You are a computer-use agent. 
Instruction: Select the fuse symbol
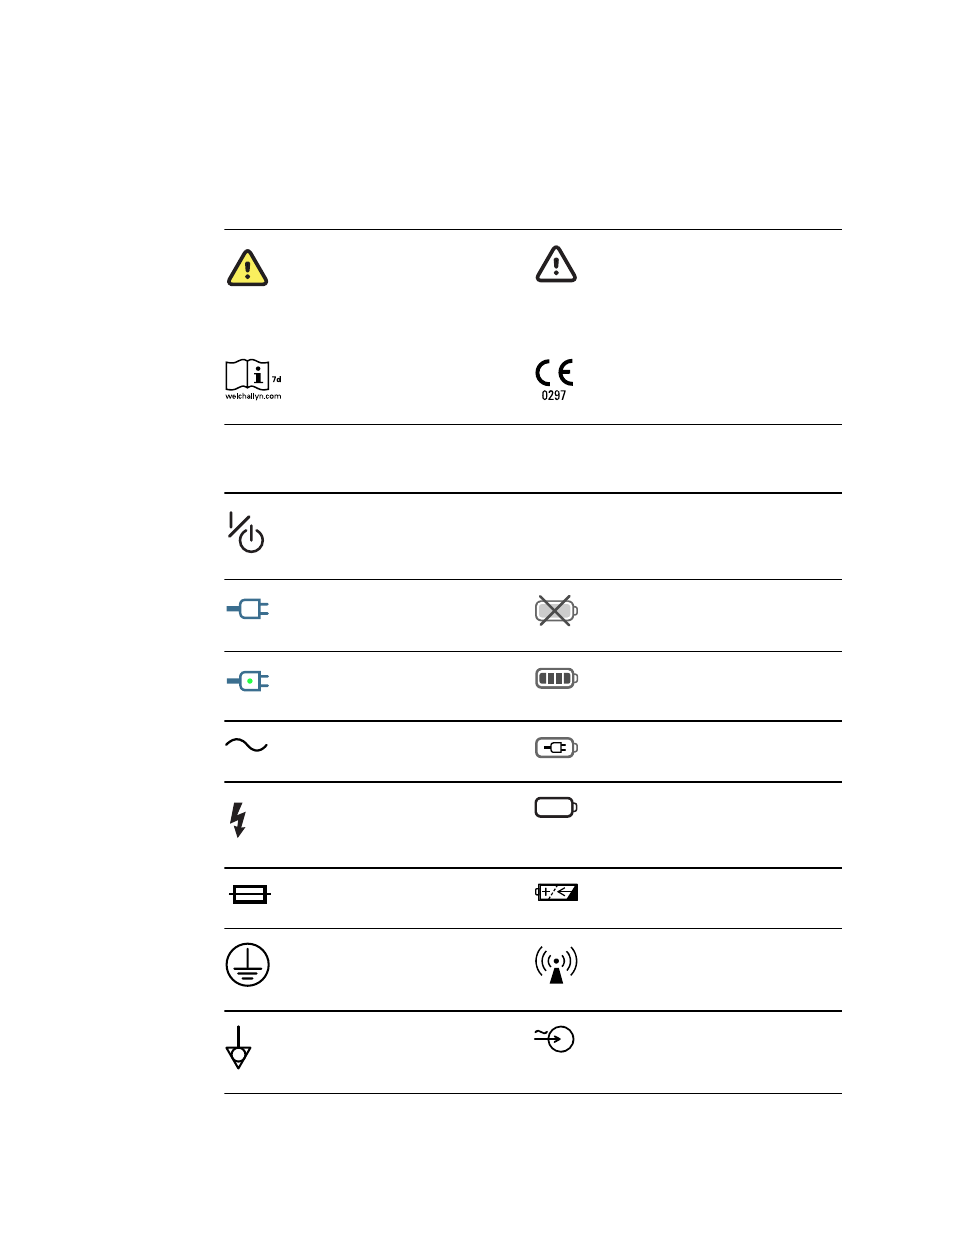click(249, 894)
